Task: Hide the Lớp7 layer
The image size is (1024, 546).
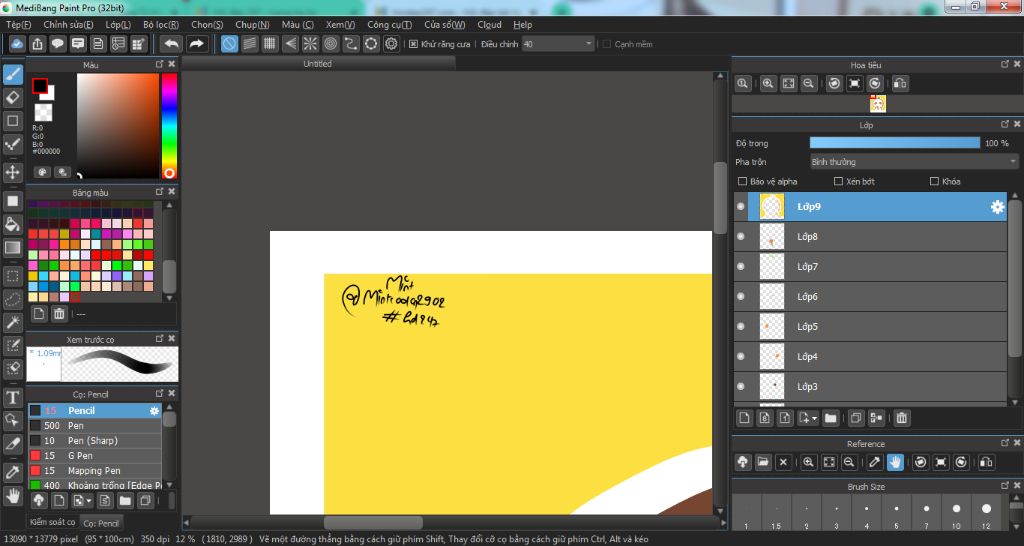Action: pyautogui.click(x=741, y=266)
